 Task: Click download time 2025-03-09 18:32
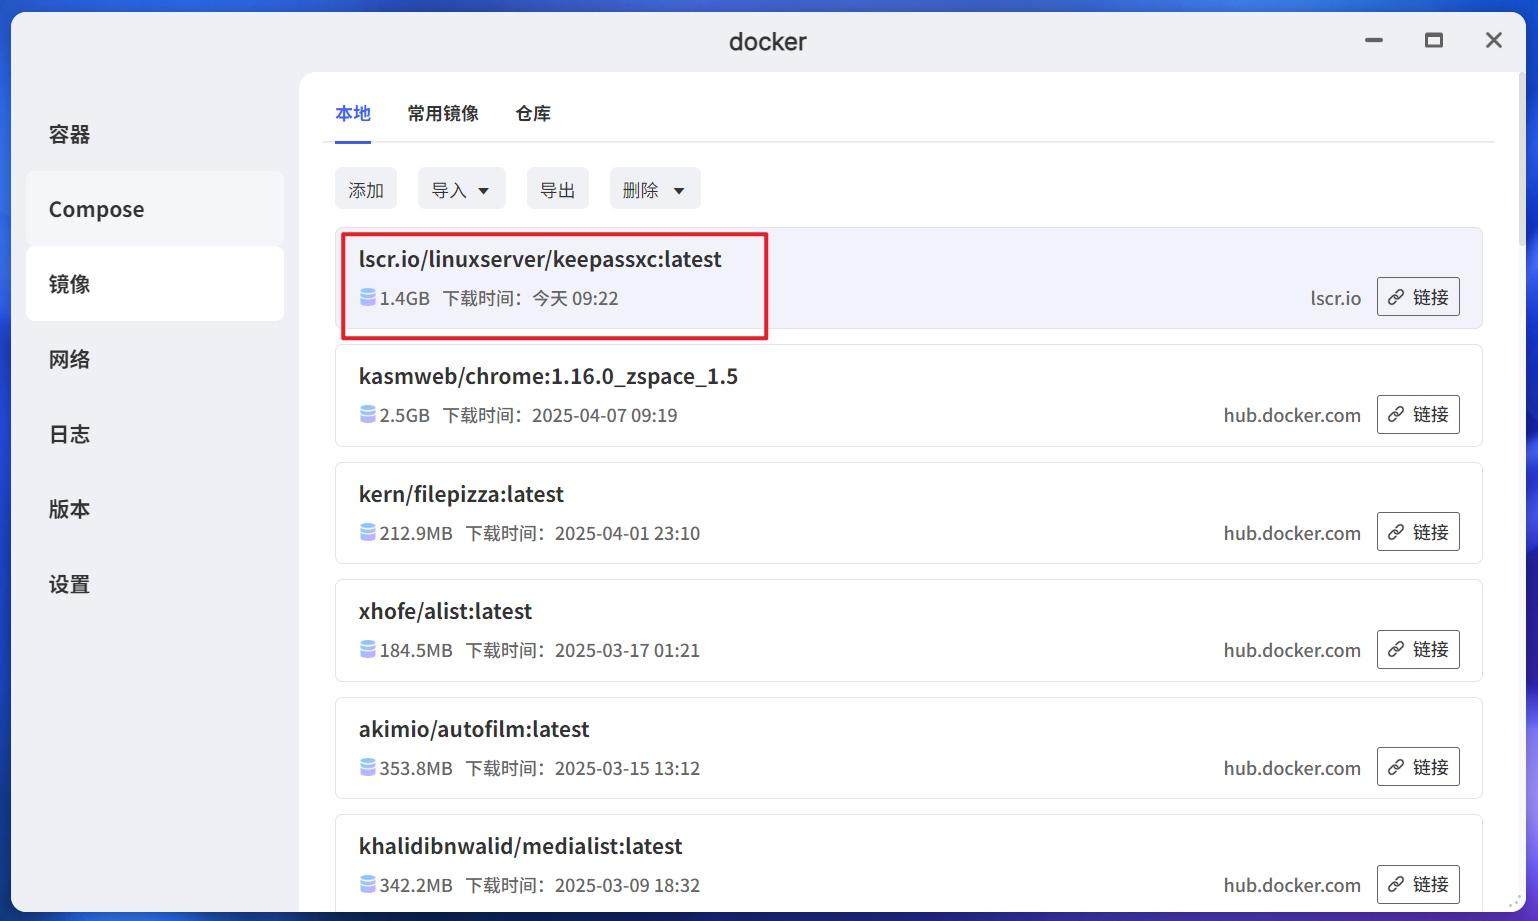(x=627, y=885)
